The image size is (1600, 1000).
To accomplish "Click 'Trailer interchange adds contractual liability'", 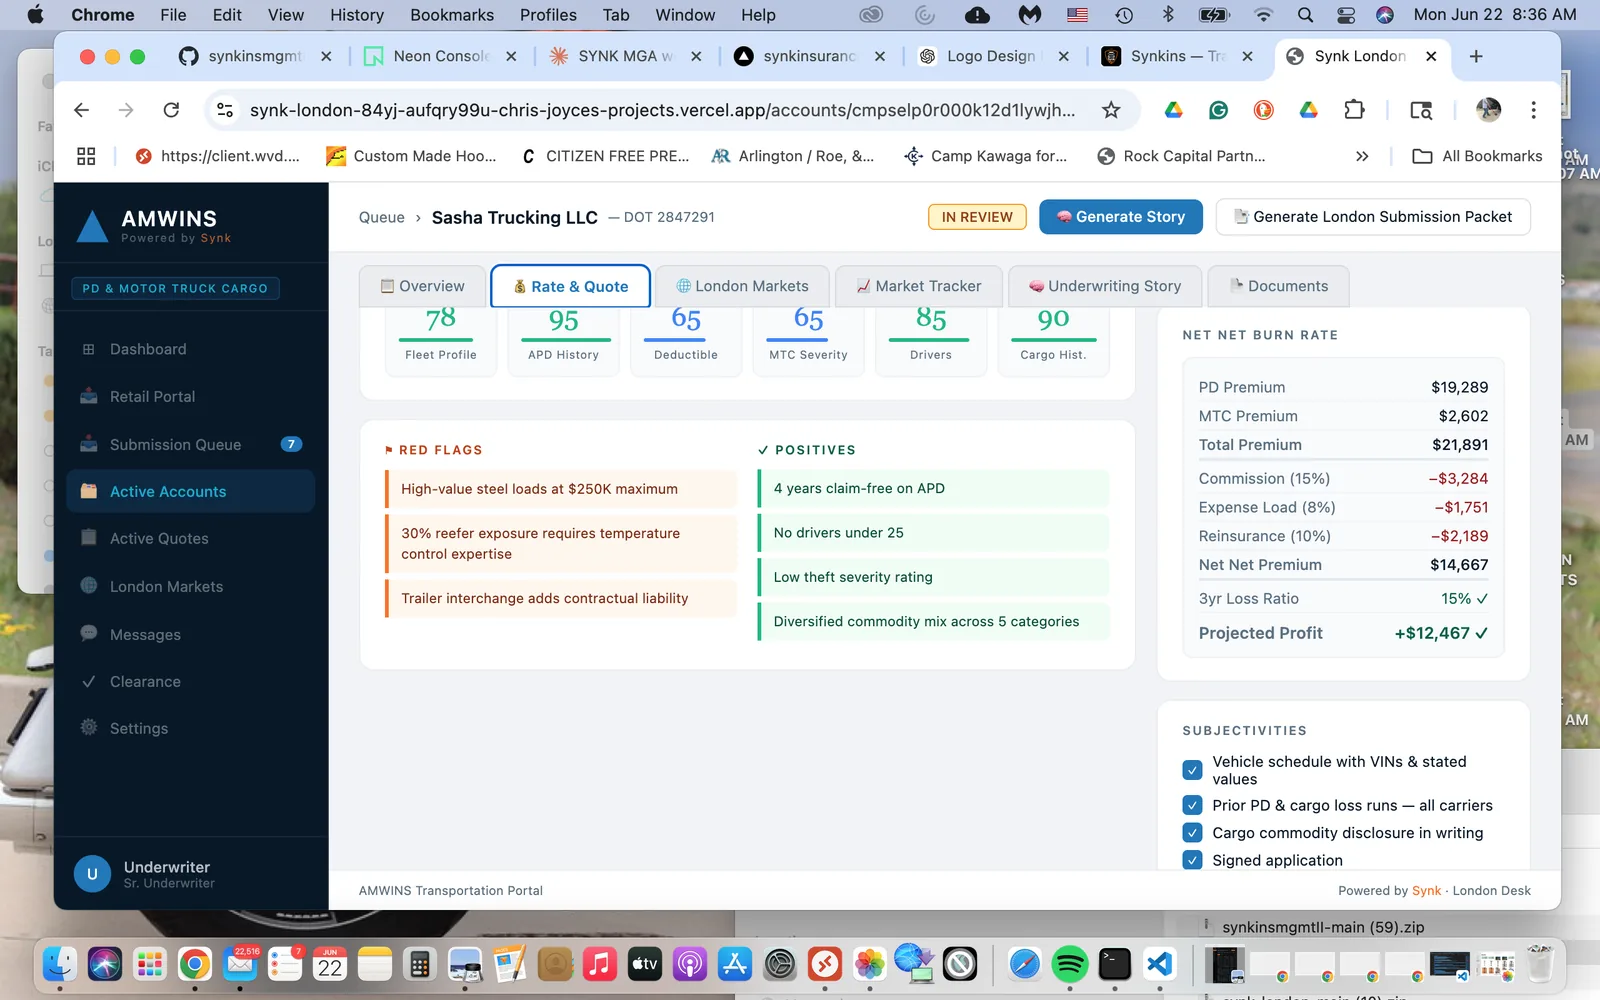I will (x=561, y=598).
